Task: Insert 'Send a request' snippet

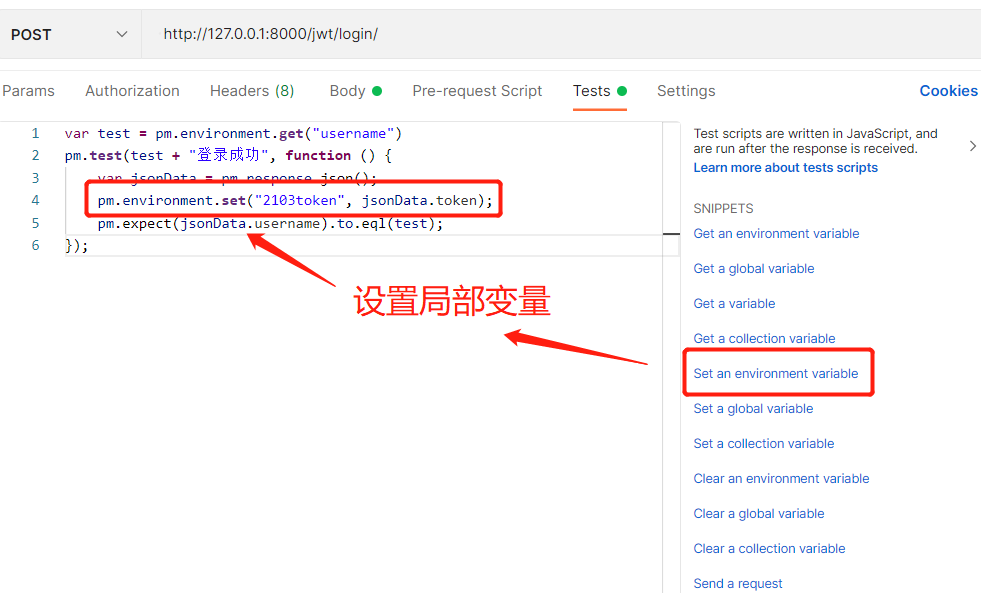Action: (738, 584)
